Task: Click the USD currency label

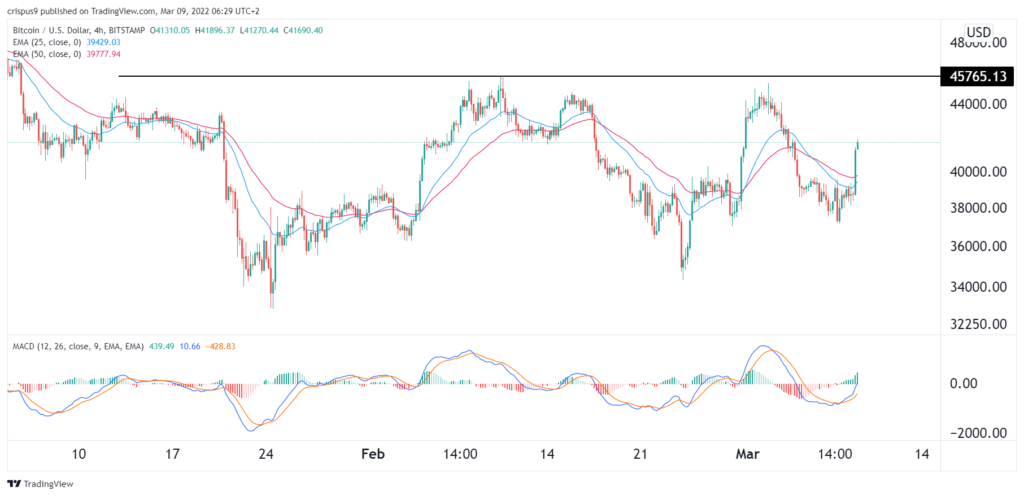Action: pyautogui.click(x=978, y=32)
